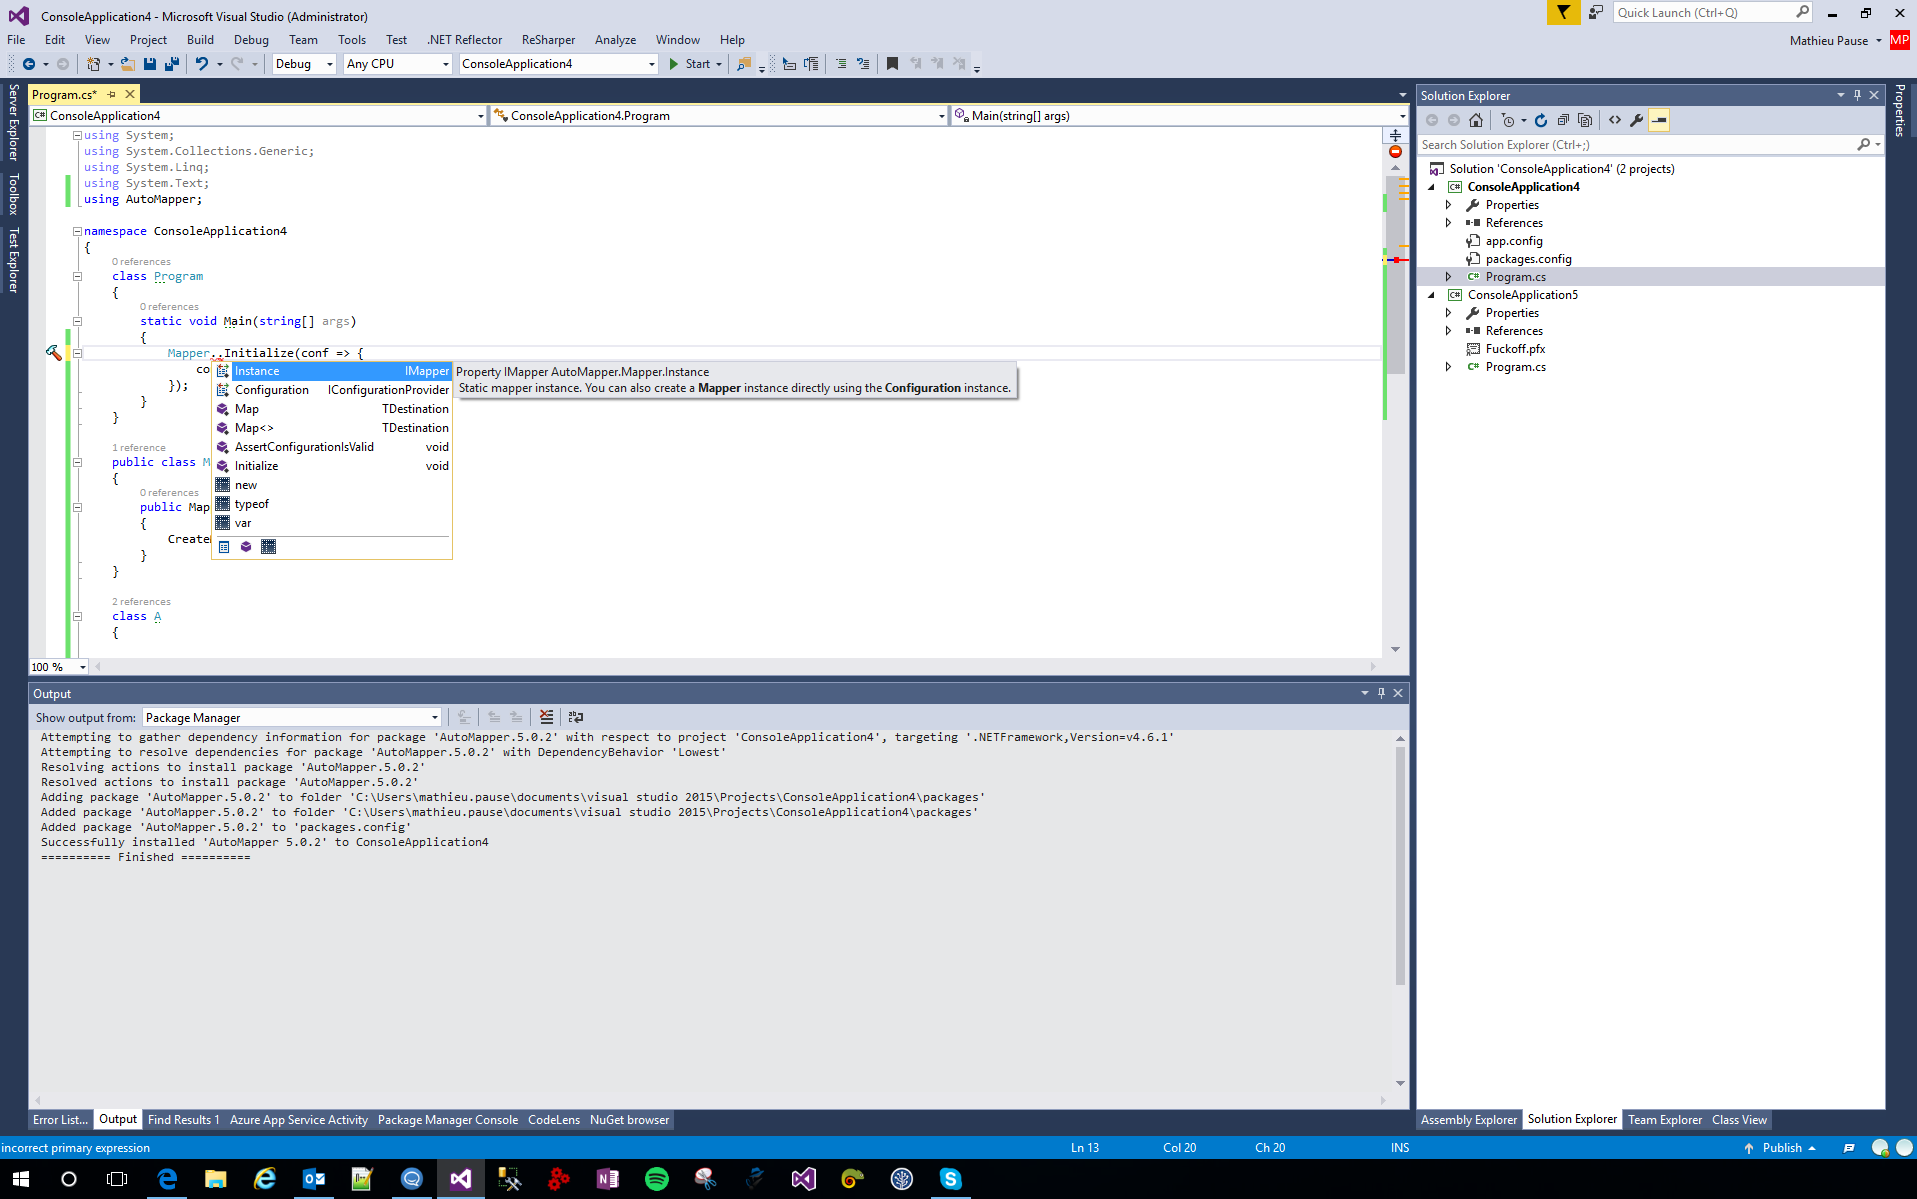This screenshot has height=1199, width=1917.
Task: Refresh the Solution Explorer
Action: 1541,120
